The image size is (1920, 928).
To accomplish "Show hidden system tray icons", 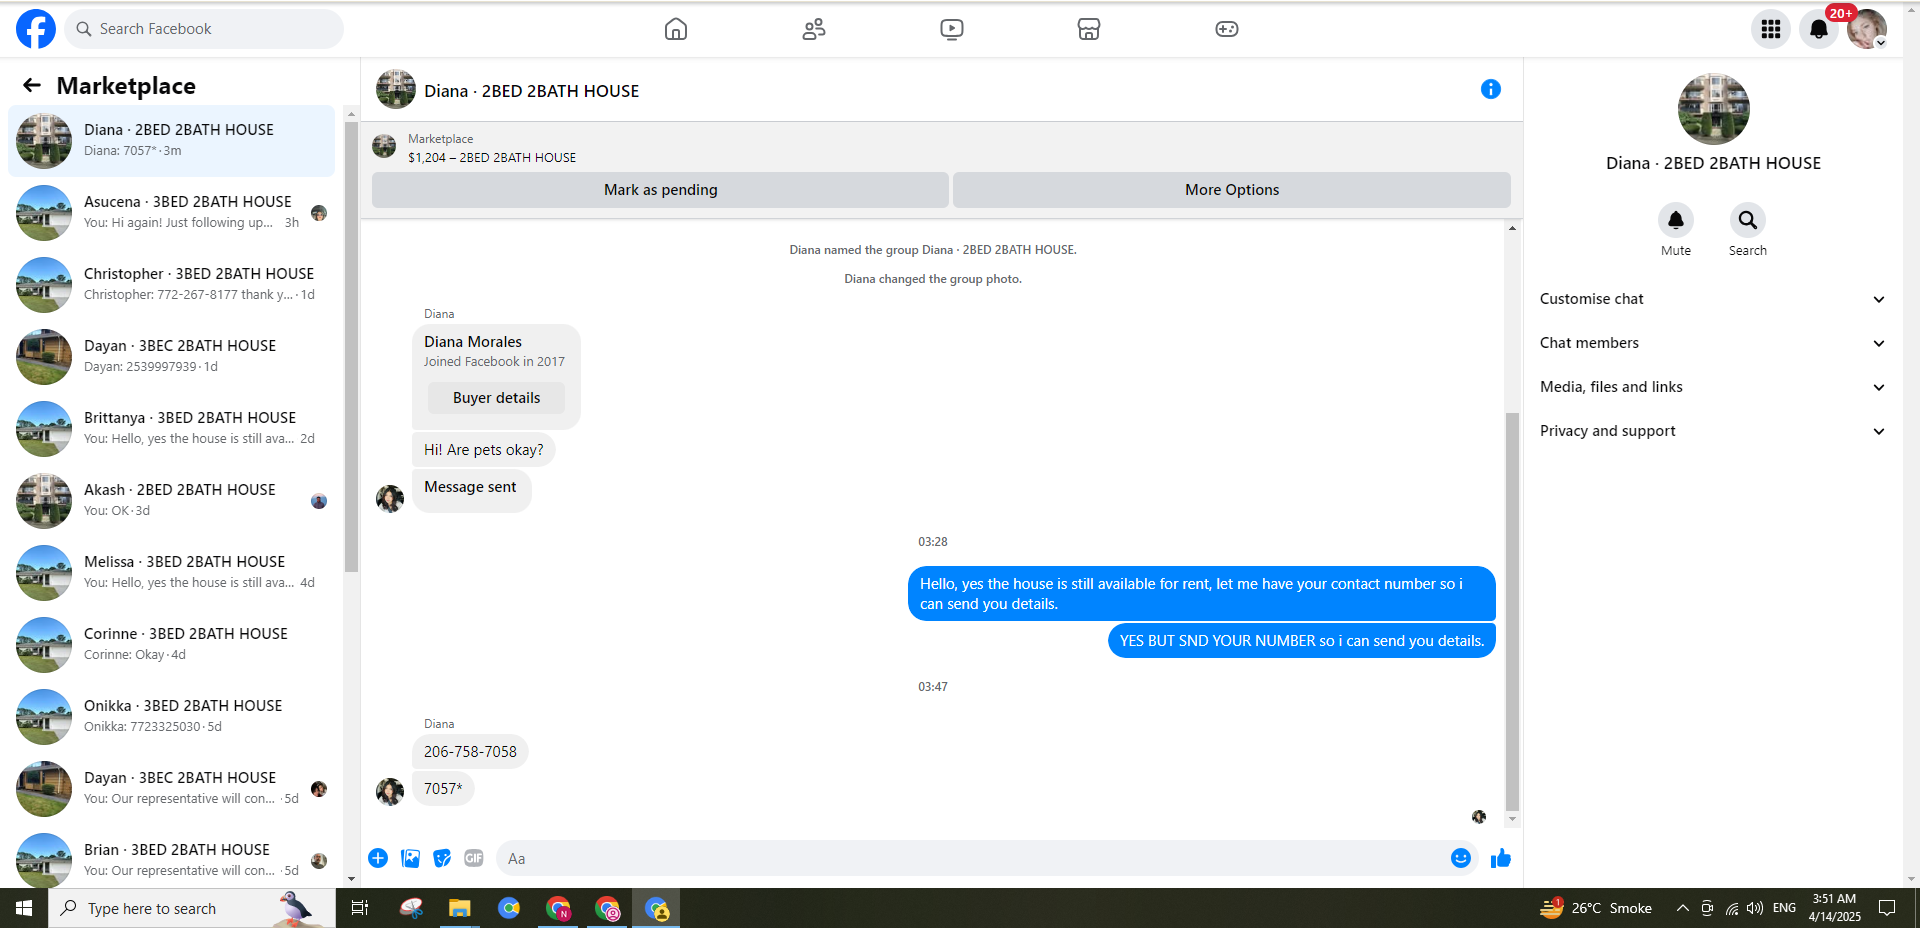I will point(1682,908).
